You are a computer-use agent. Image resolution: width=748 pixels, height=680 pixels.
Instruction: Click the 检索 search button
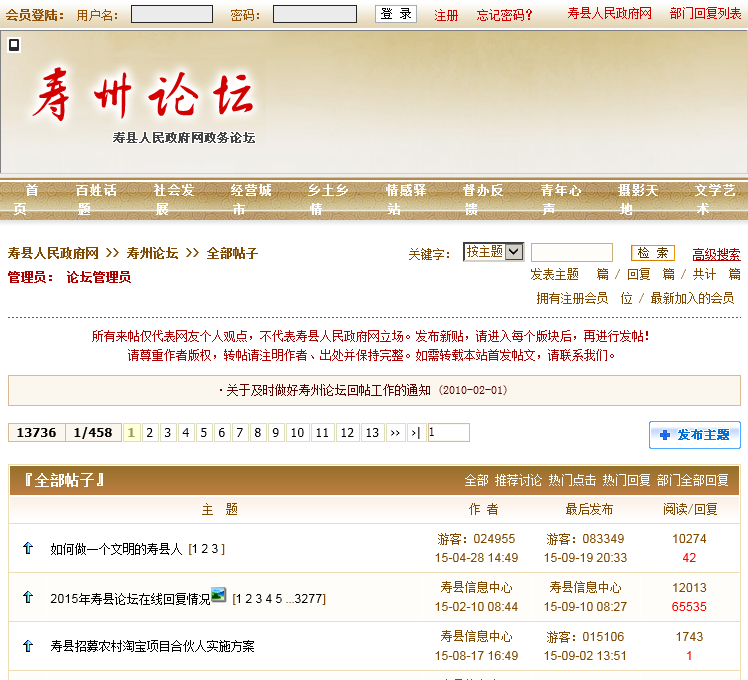pos(653,252)
